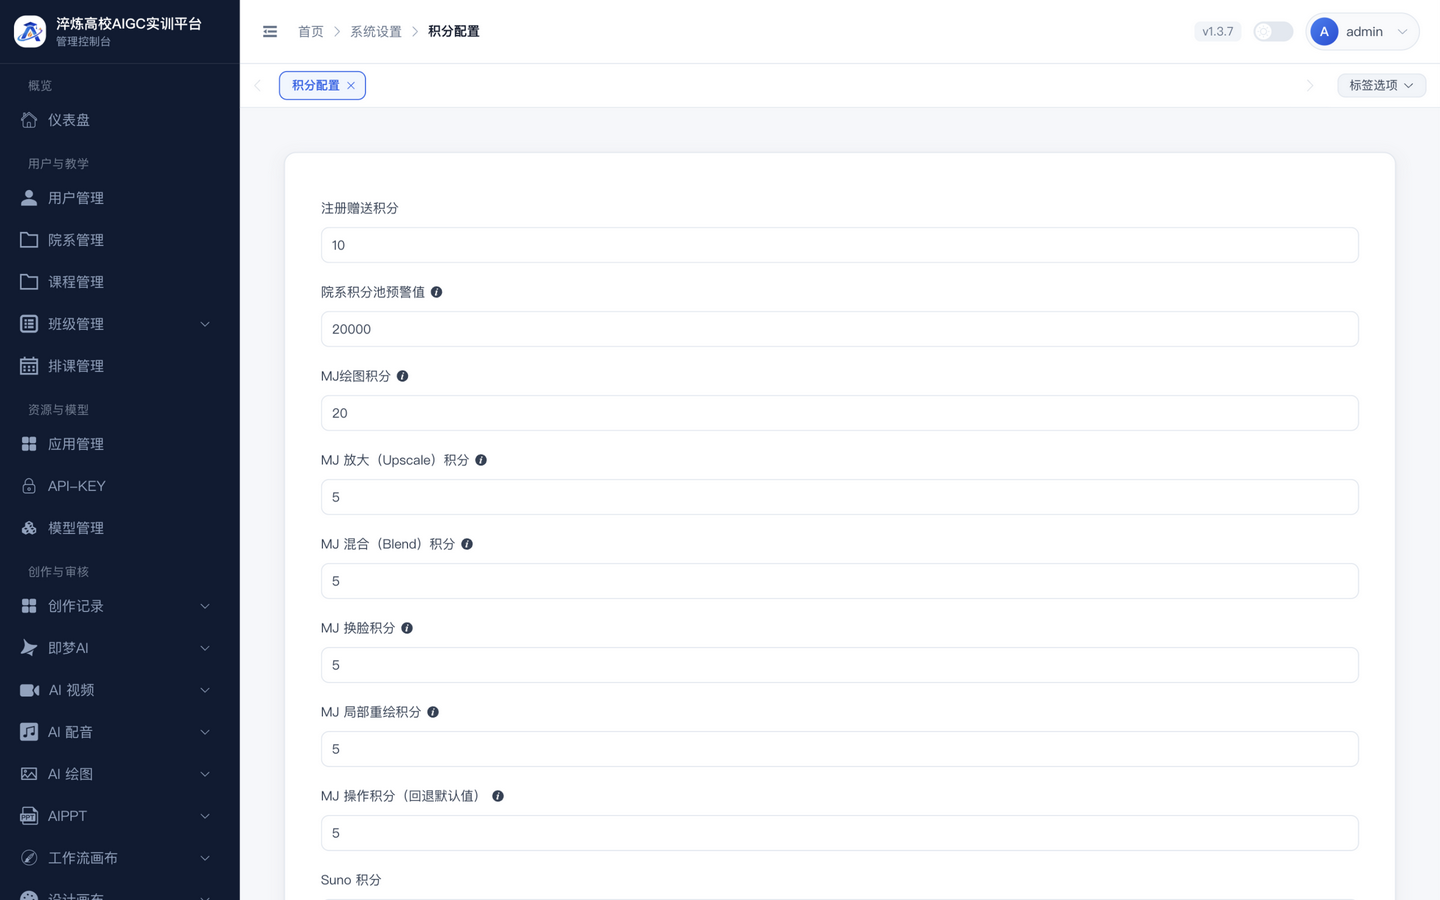Viewport: 1440px width, 900px height.
Task: Open the 课程管理 menu item
Action: [120, 282]
